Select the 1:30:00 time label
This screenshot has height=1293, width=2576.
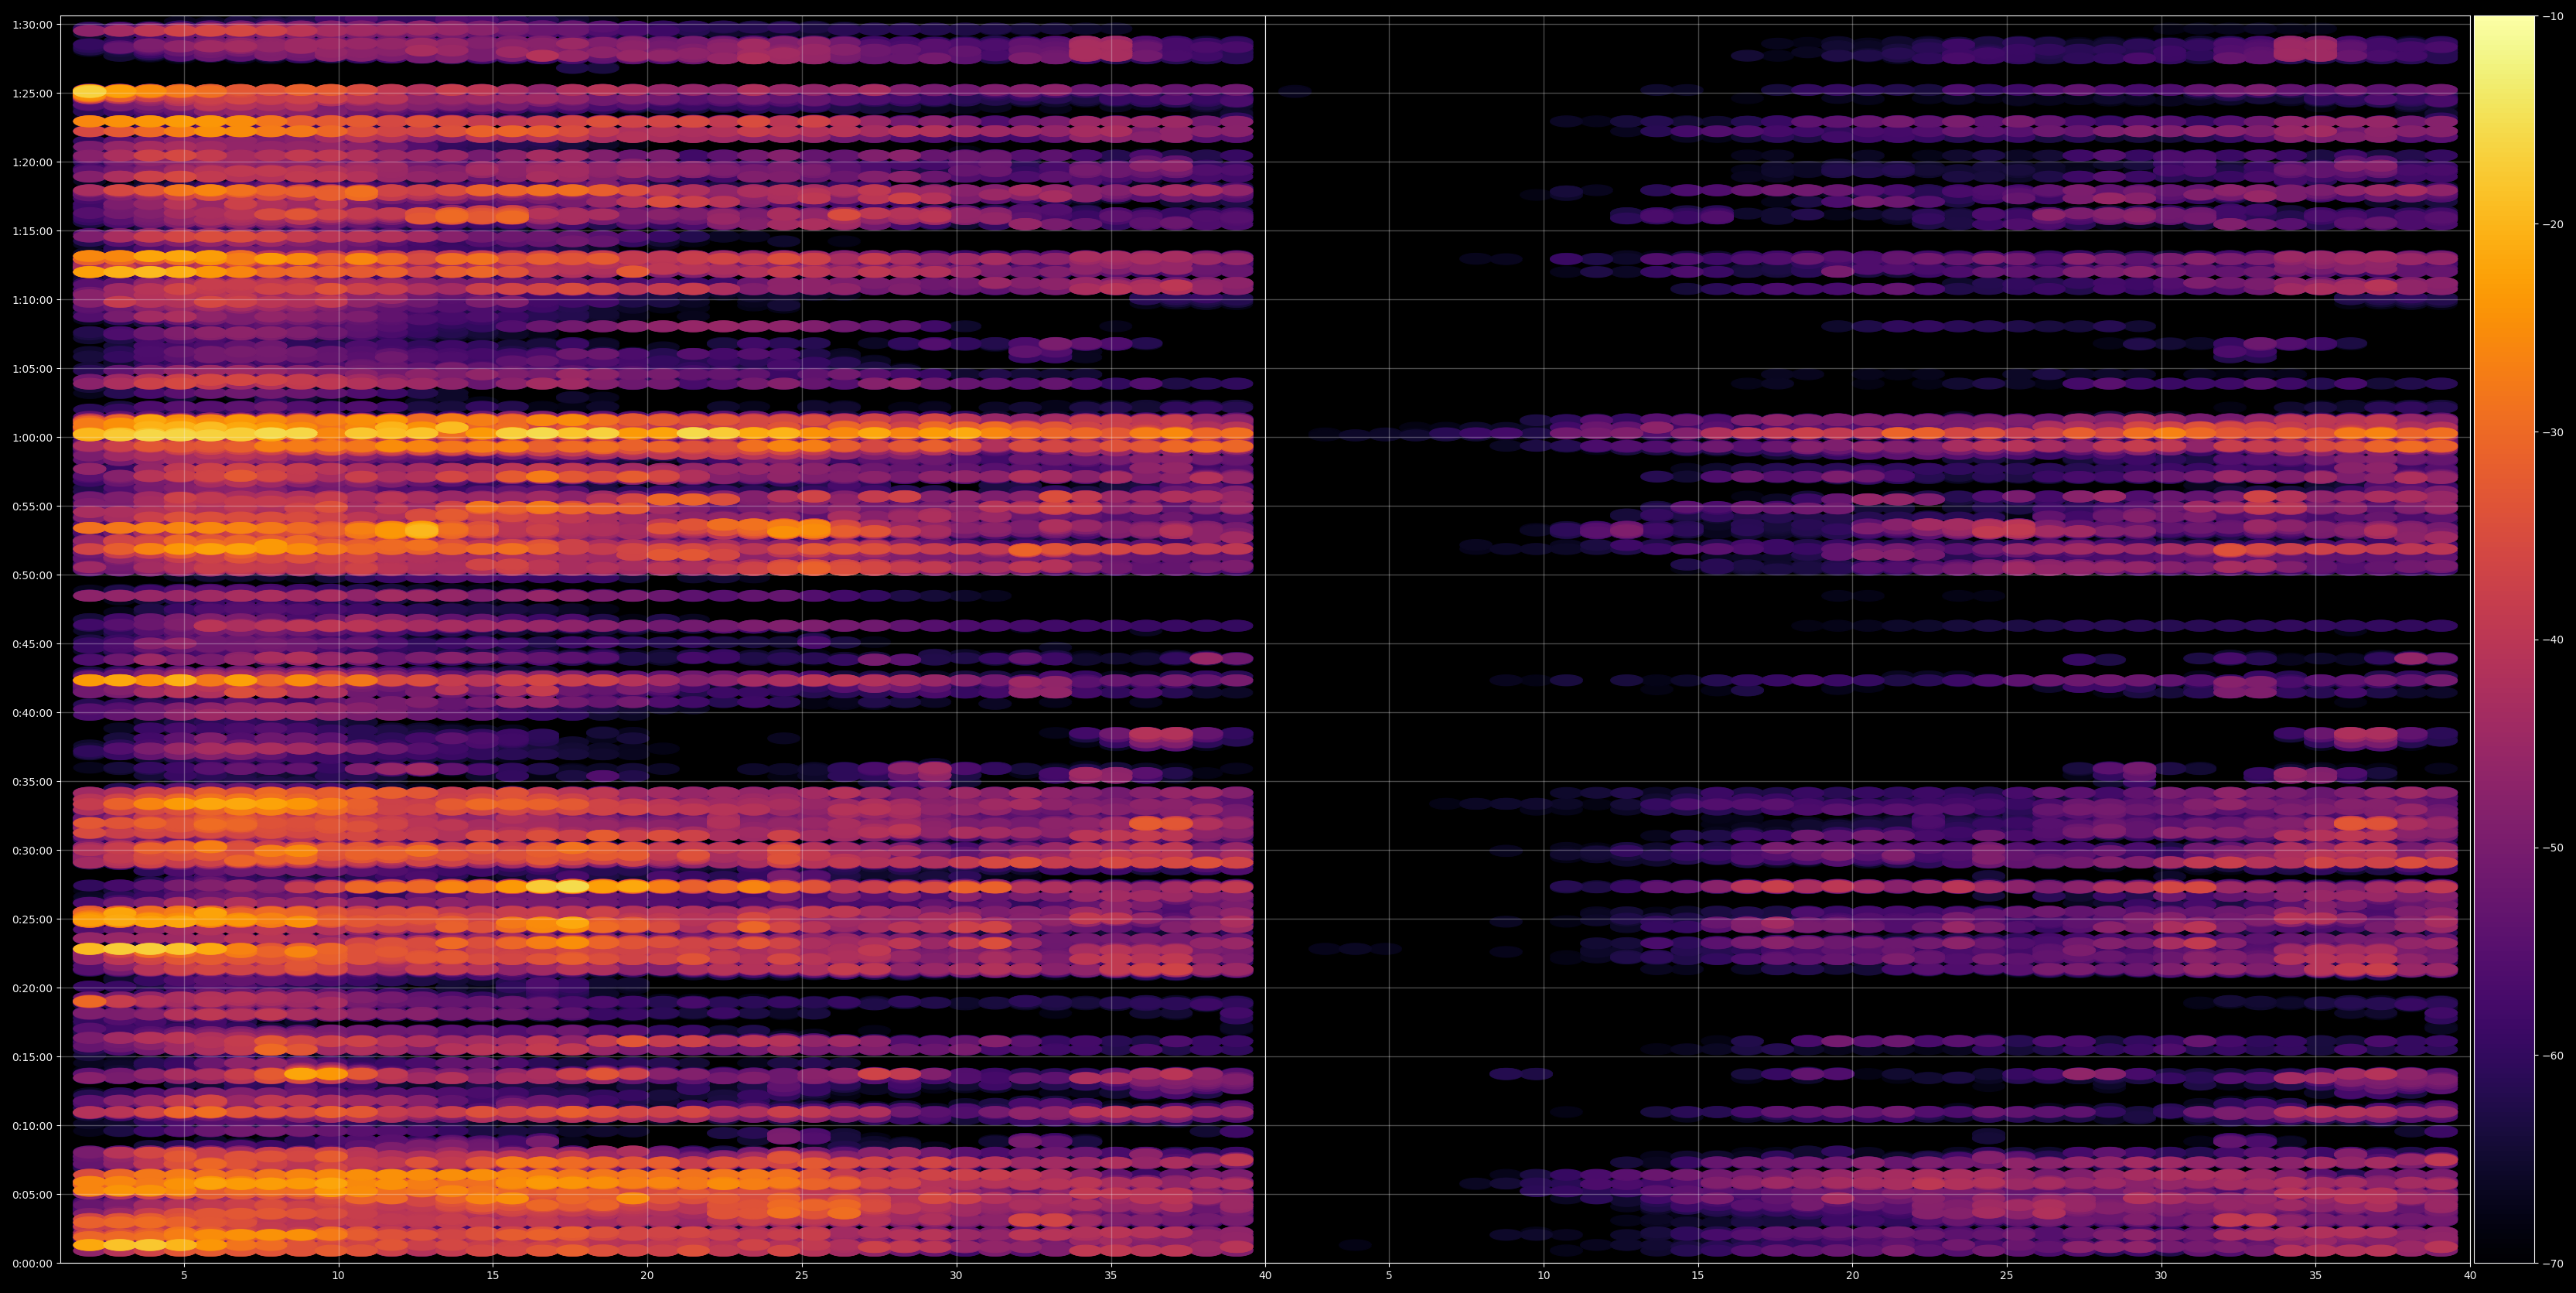click(32, 25)
